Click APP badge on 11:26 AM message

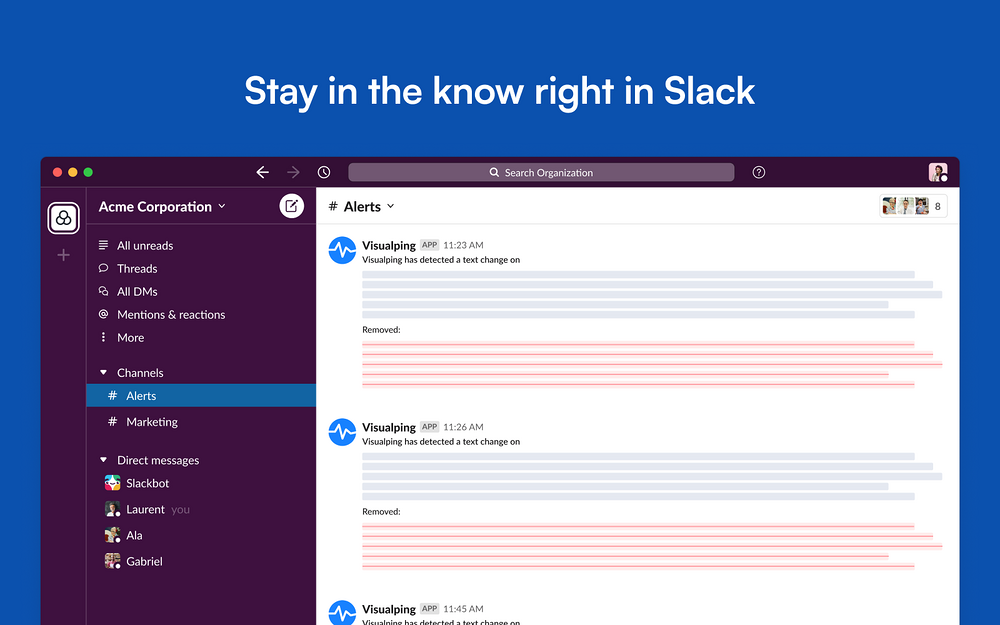pyautogui.click(x=429, y=427)
